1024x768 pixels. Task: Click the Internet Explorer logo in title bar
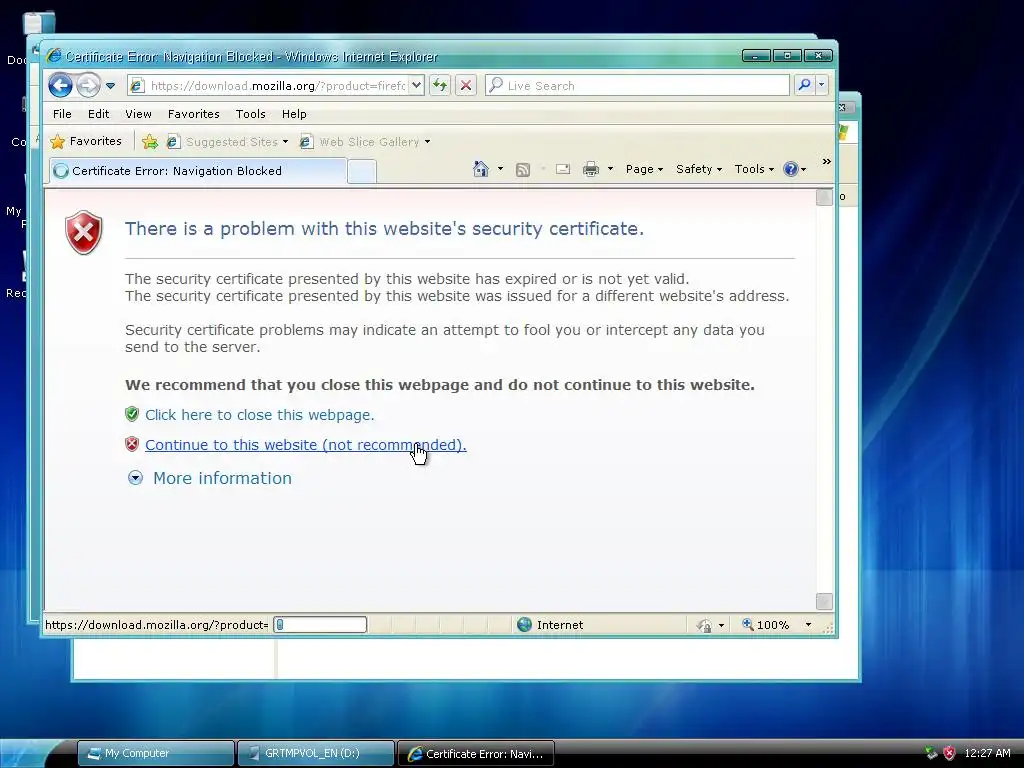[x=54, y=56]
